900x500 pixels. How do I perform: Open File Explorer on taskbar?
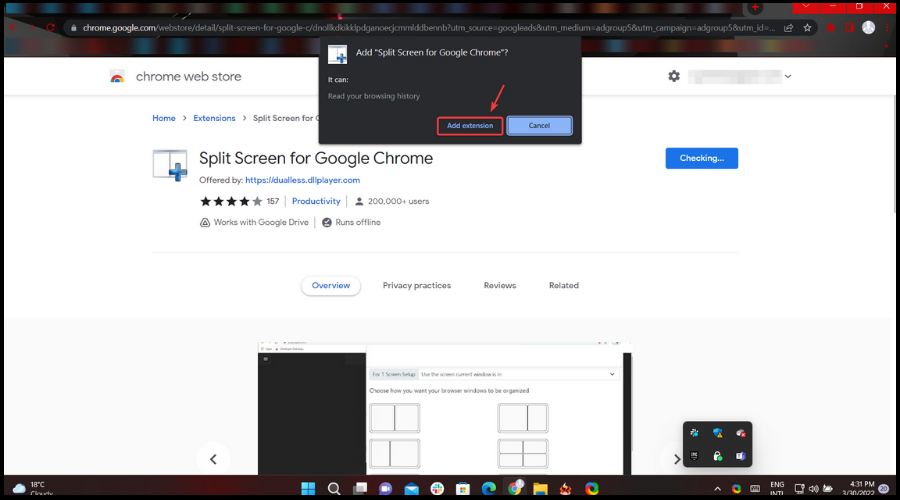pos(540,489)
